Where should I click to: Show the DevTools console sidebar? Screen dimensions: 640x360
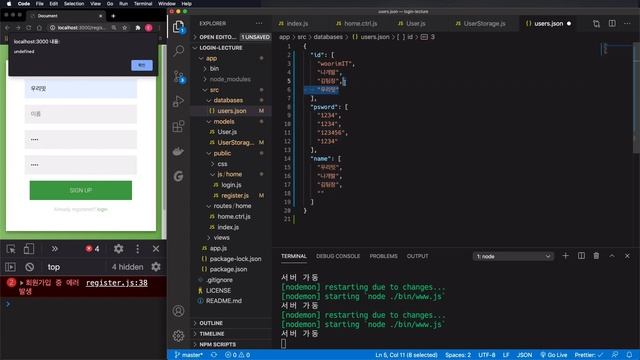11,267
